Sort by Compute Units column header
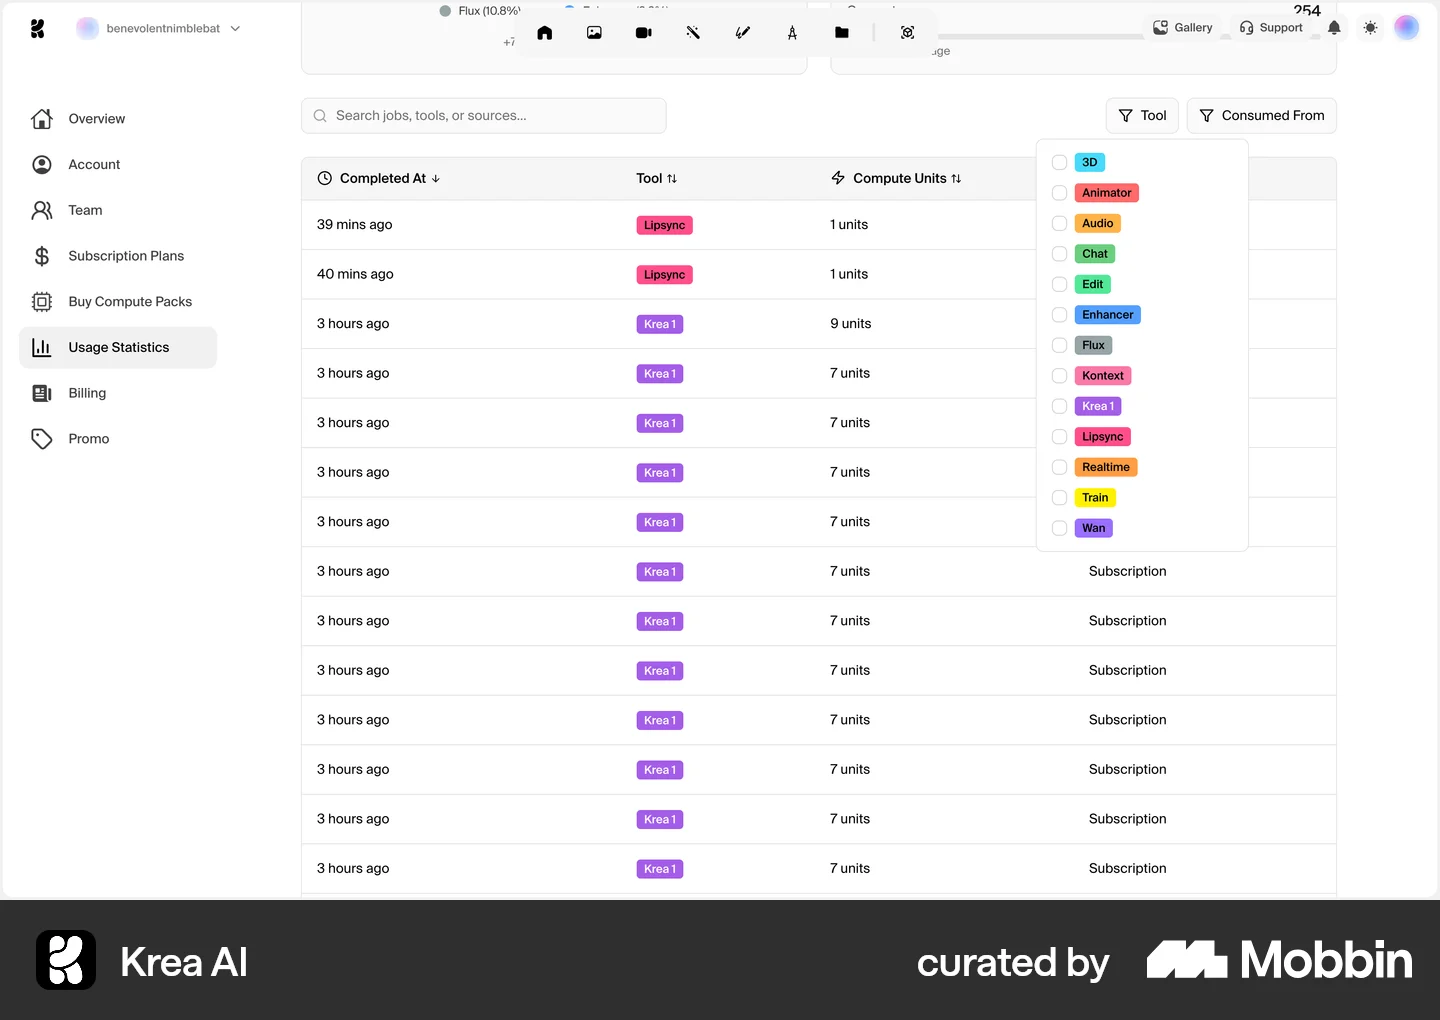This screenshot has width=1440, height=1020. point(897,179)
